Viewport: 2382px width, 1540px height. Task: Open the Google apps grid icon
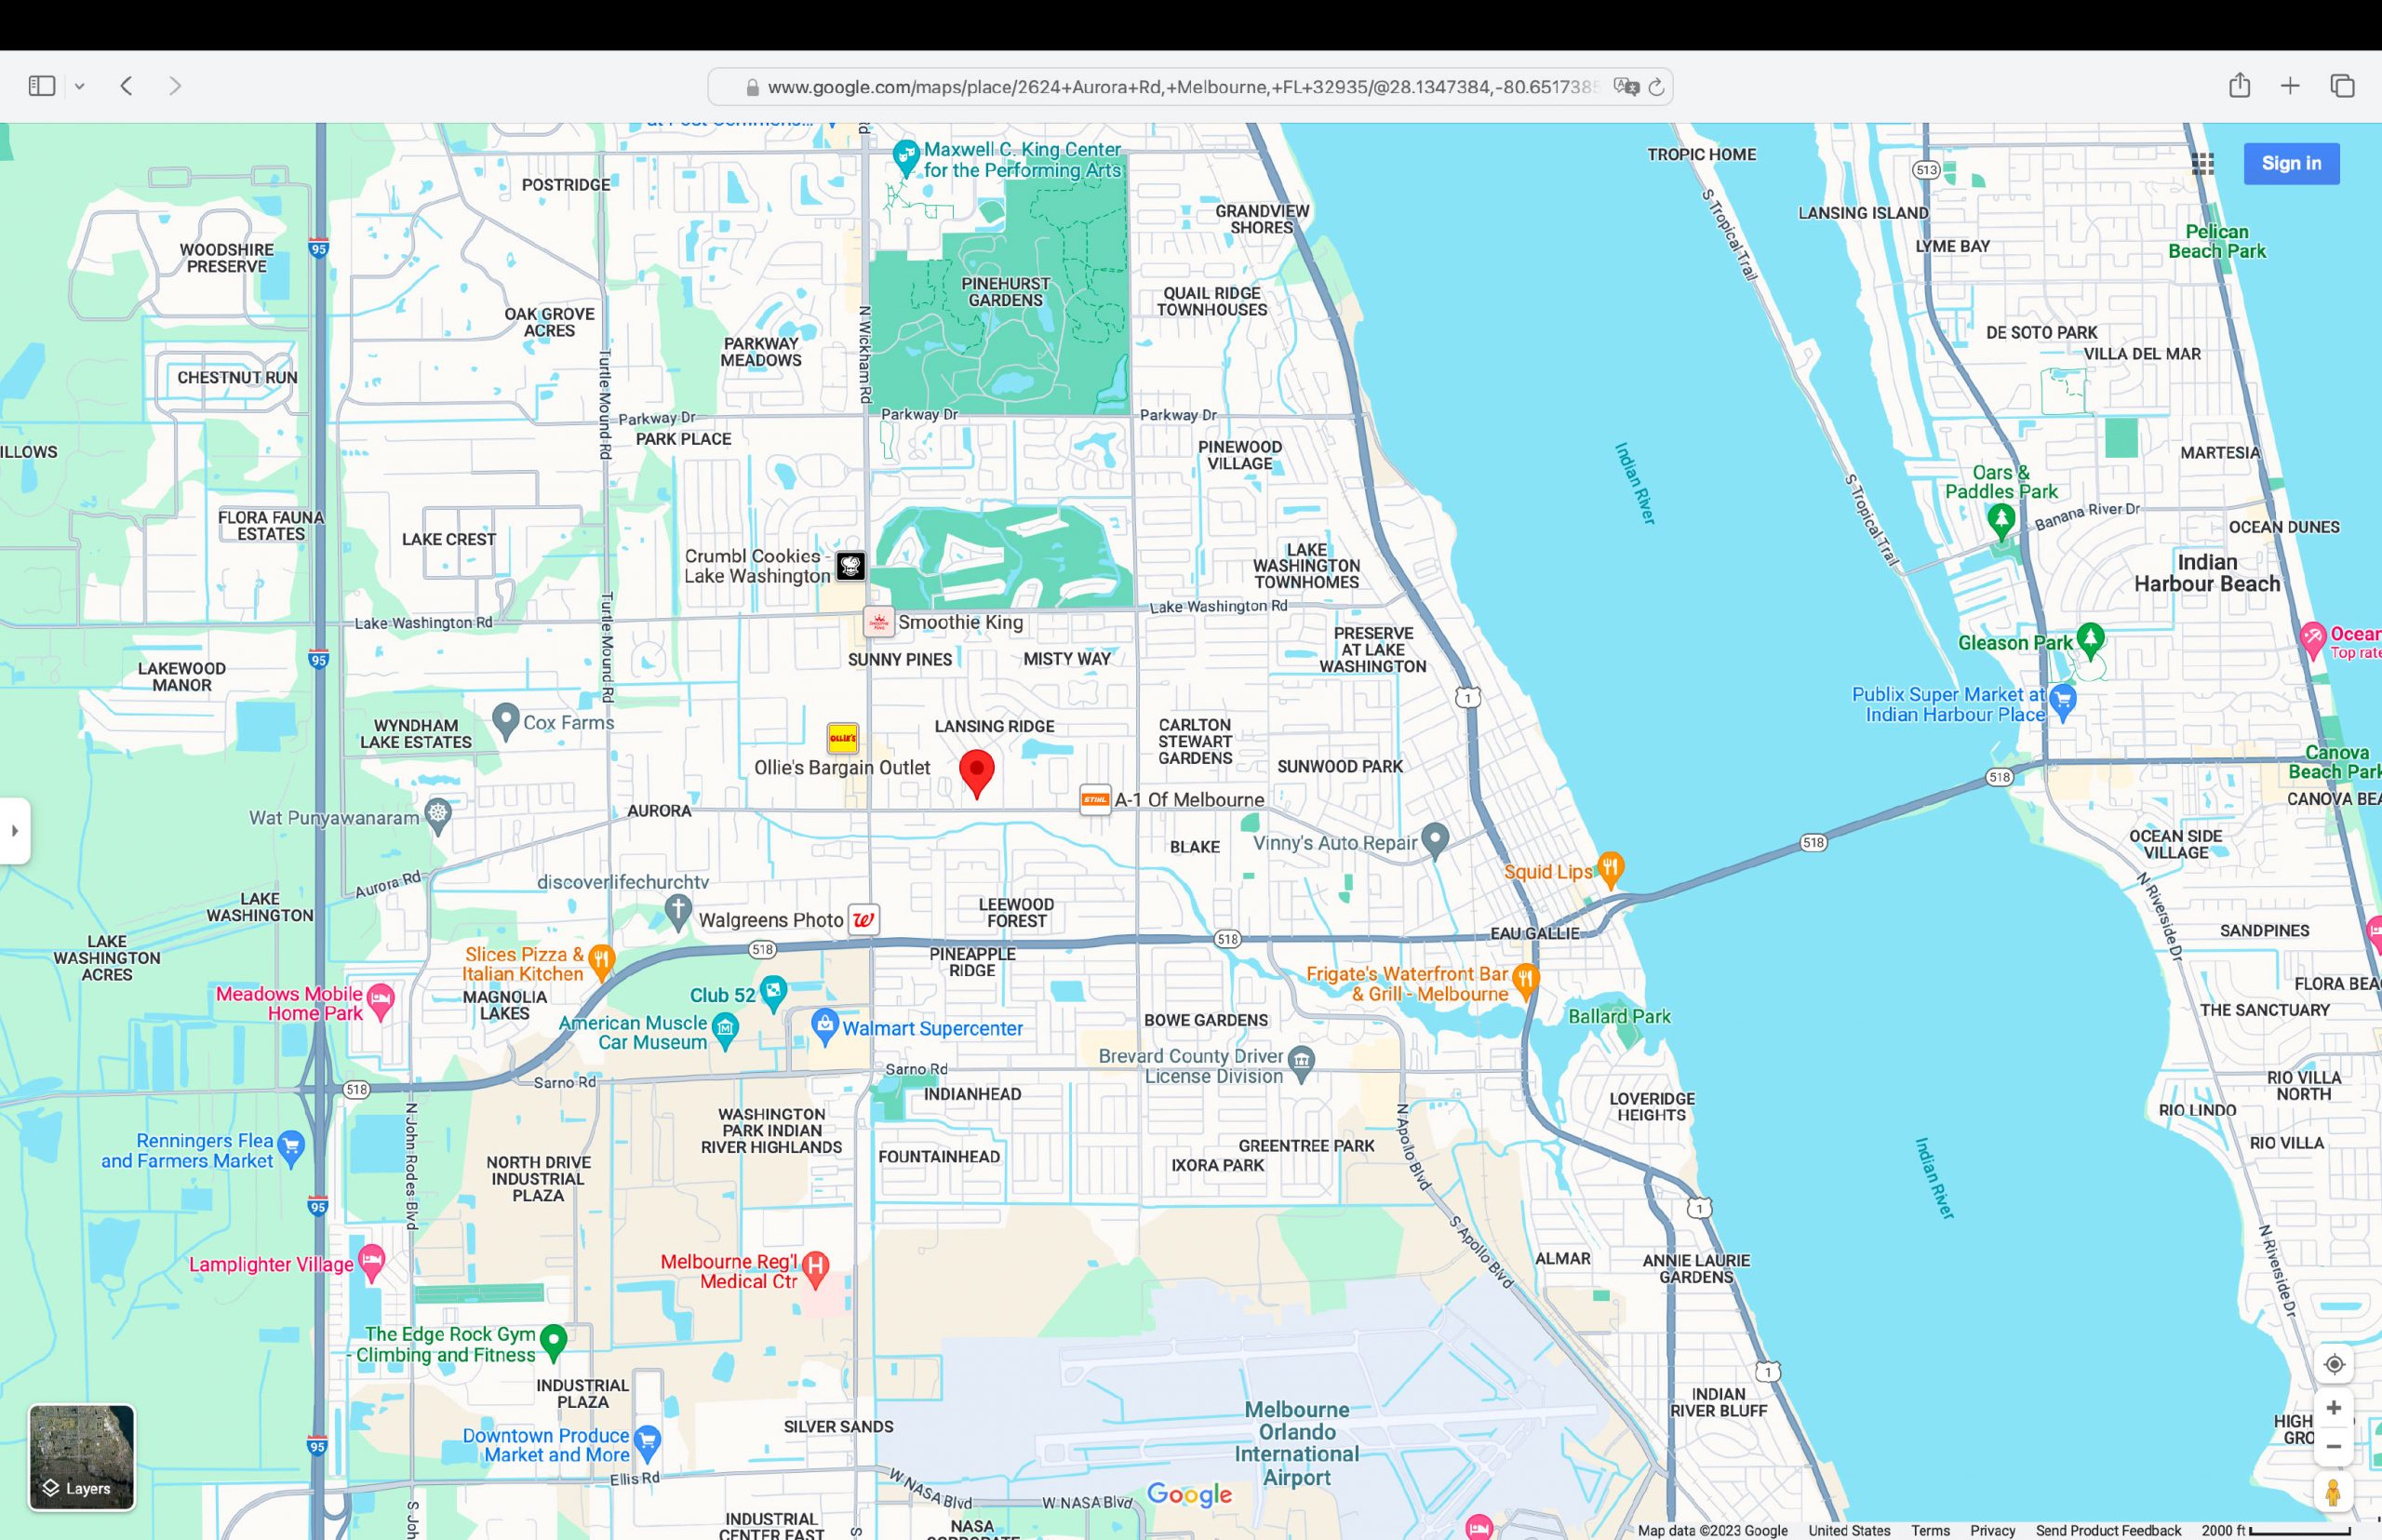coord(2203,163)
